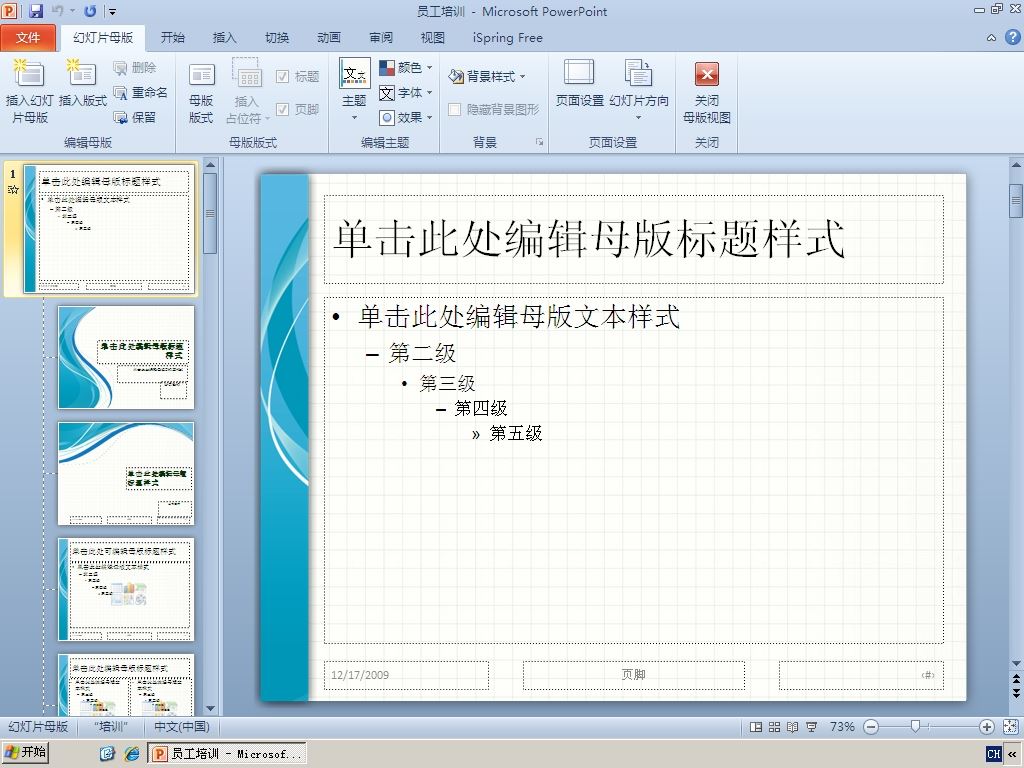Select slide master thumbnail number 1
This screenshot has width=1024, height=768.
click(x=109, y=229)
